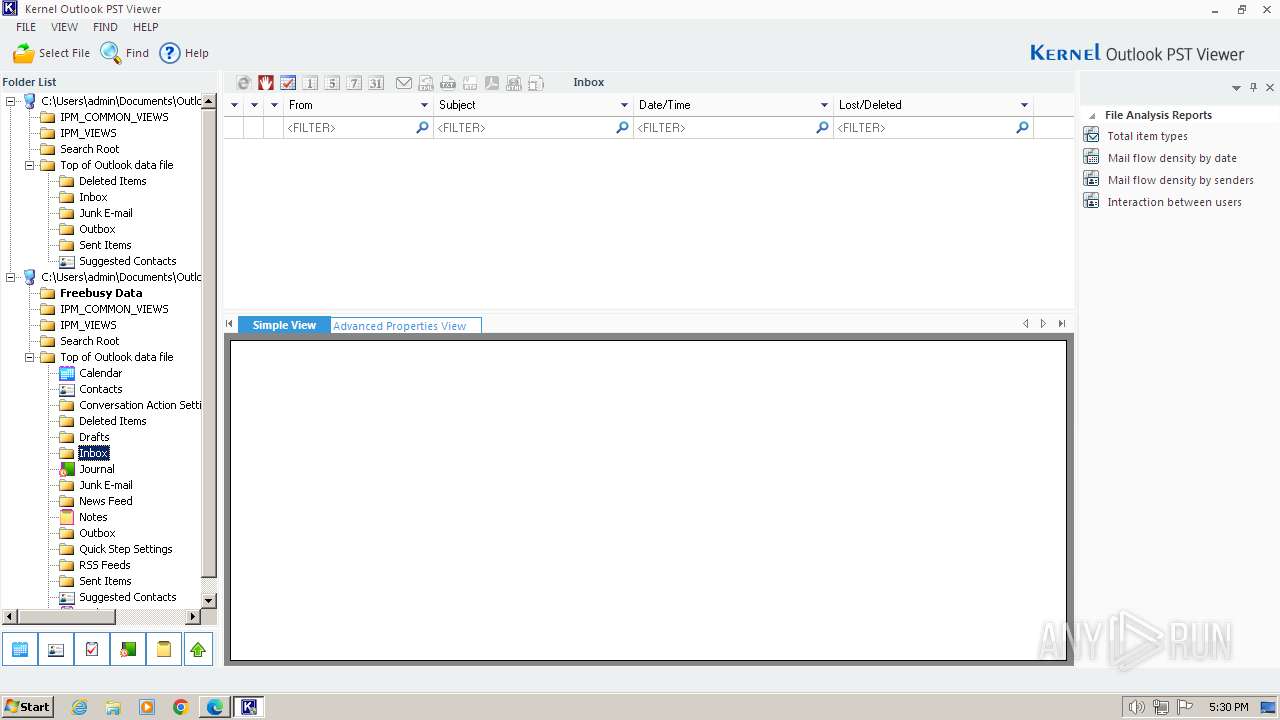The height and width of the screenshot is (720, 1280).
Task: Open the Journal shortcut at bottom panel
Action: pos(128,650)
